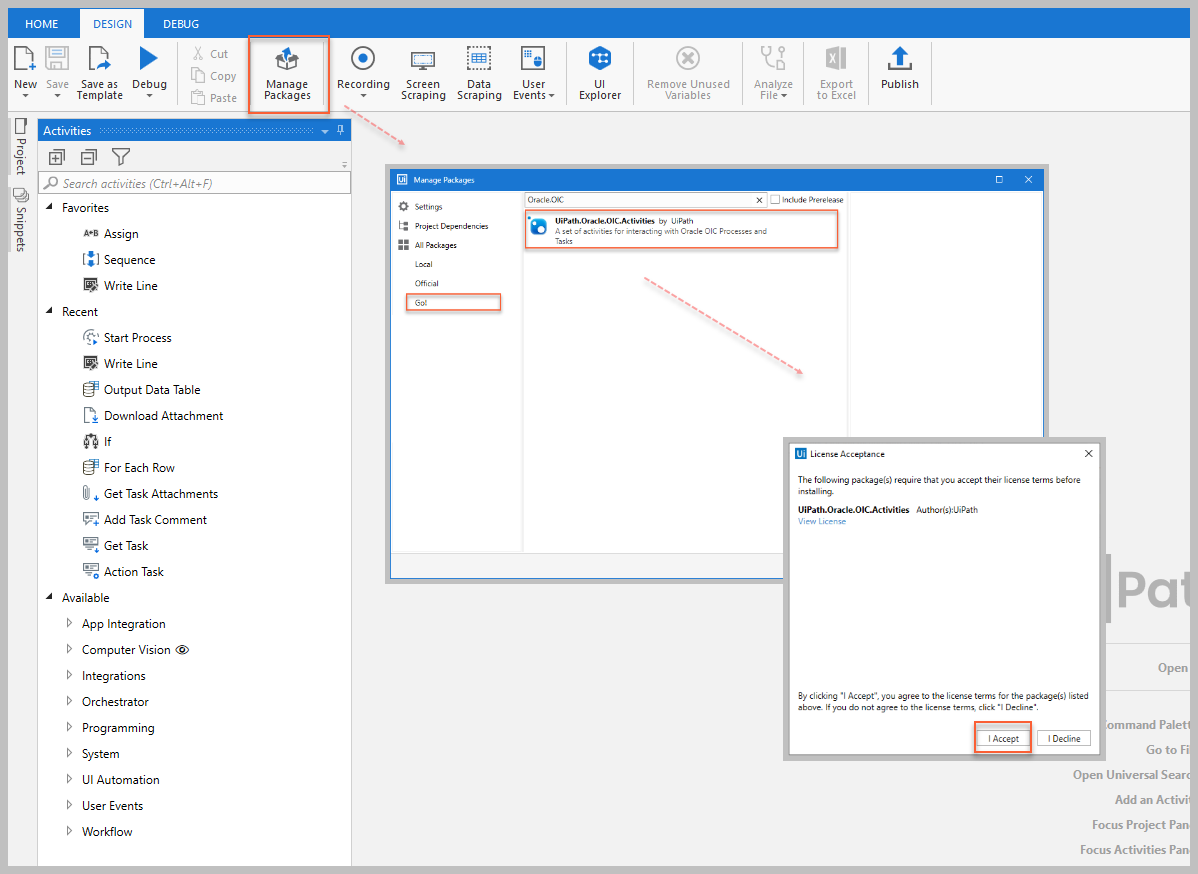Image resolution: width=1198 pixels, height=874 pixels.
Task: Click I Accept in License Acceptance
Action: (x=1003, y=739)
